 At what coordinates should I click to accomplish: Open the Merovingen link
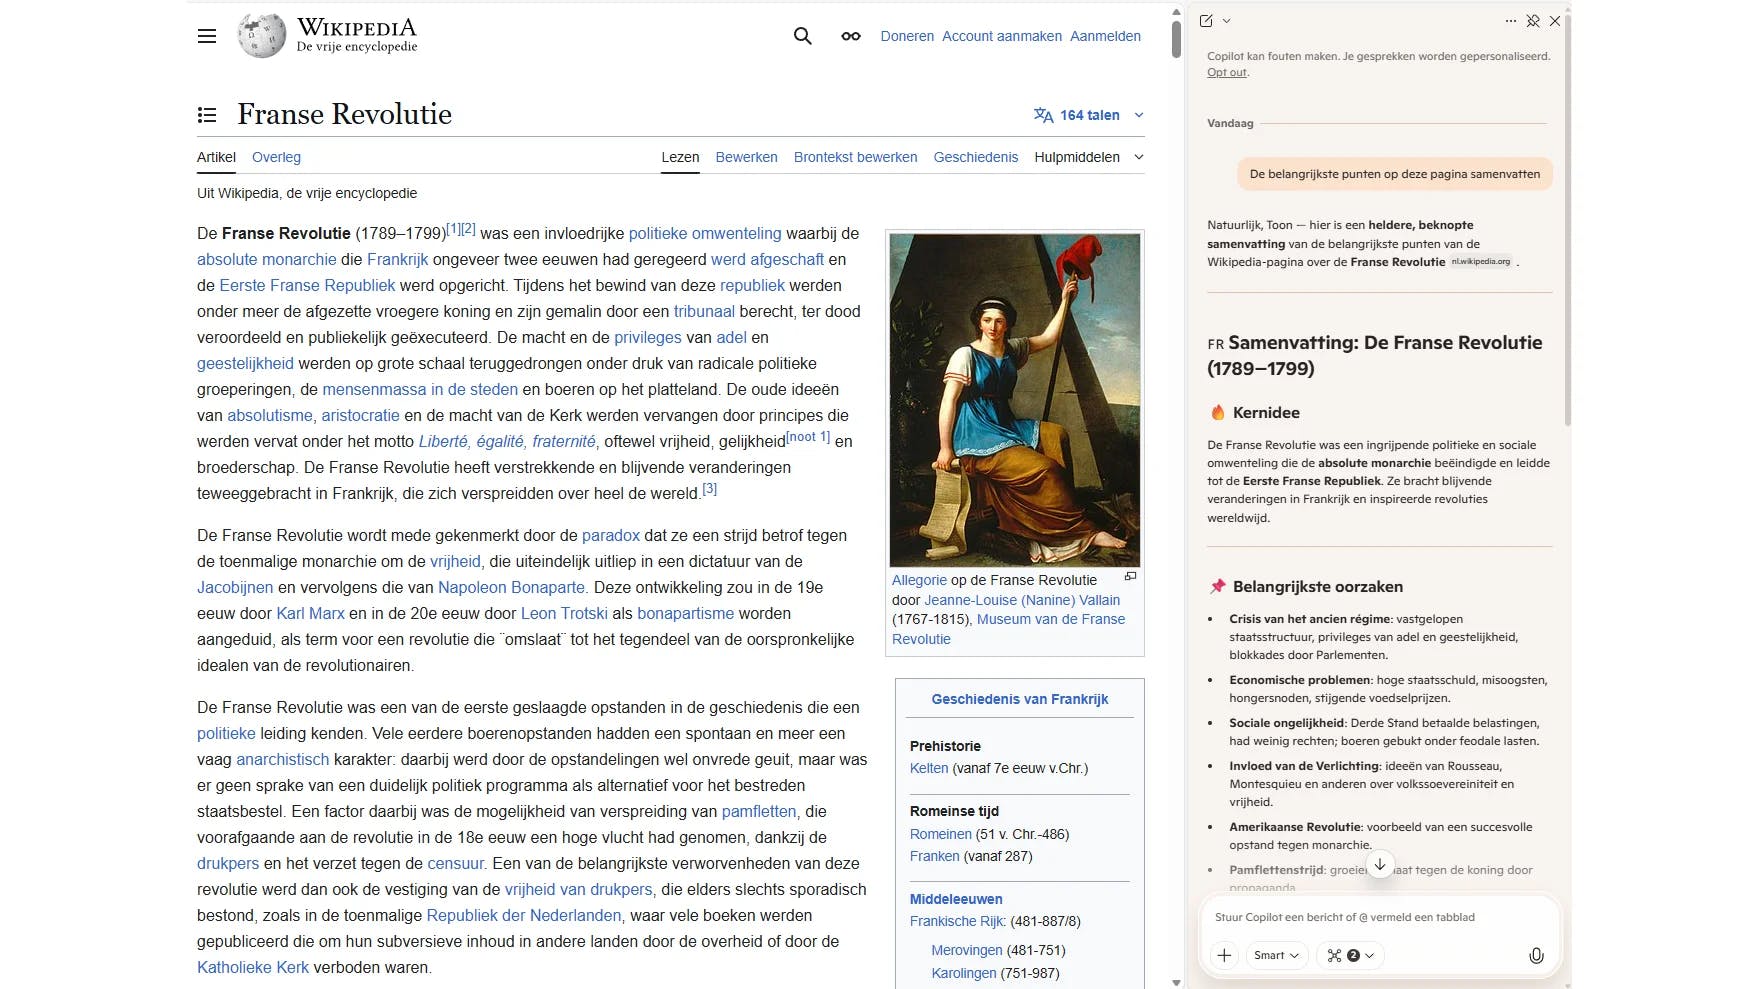coord(967,950)
